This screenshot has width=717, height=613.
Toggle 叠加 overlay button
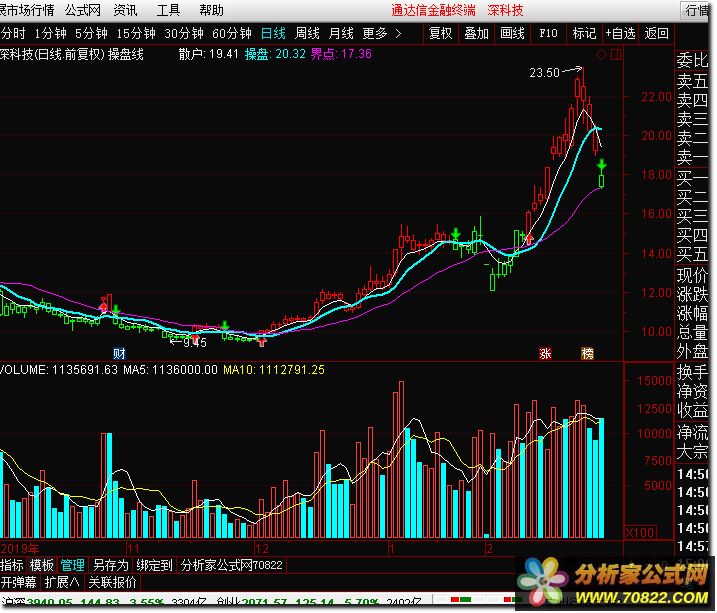476,33
